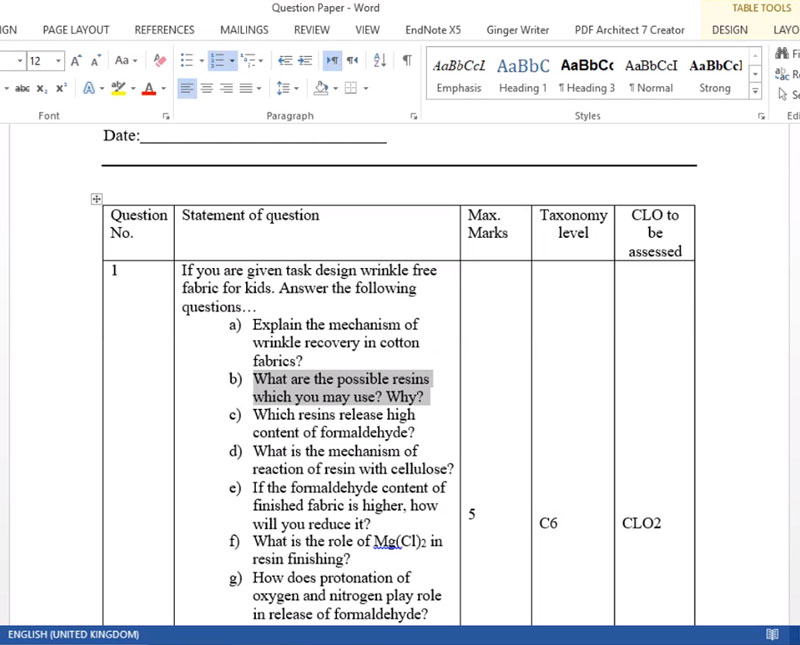Click the Decrease Indent icon
800x645 pixels.
point(285,61)
